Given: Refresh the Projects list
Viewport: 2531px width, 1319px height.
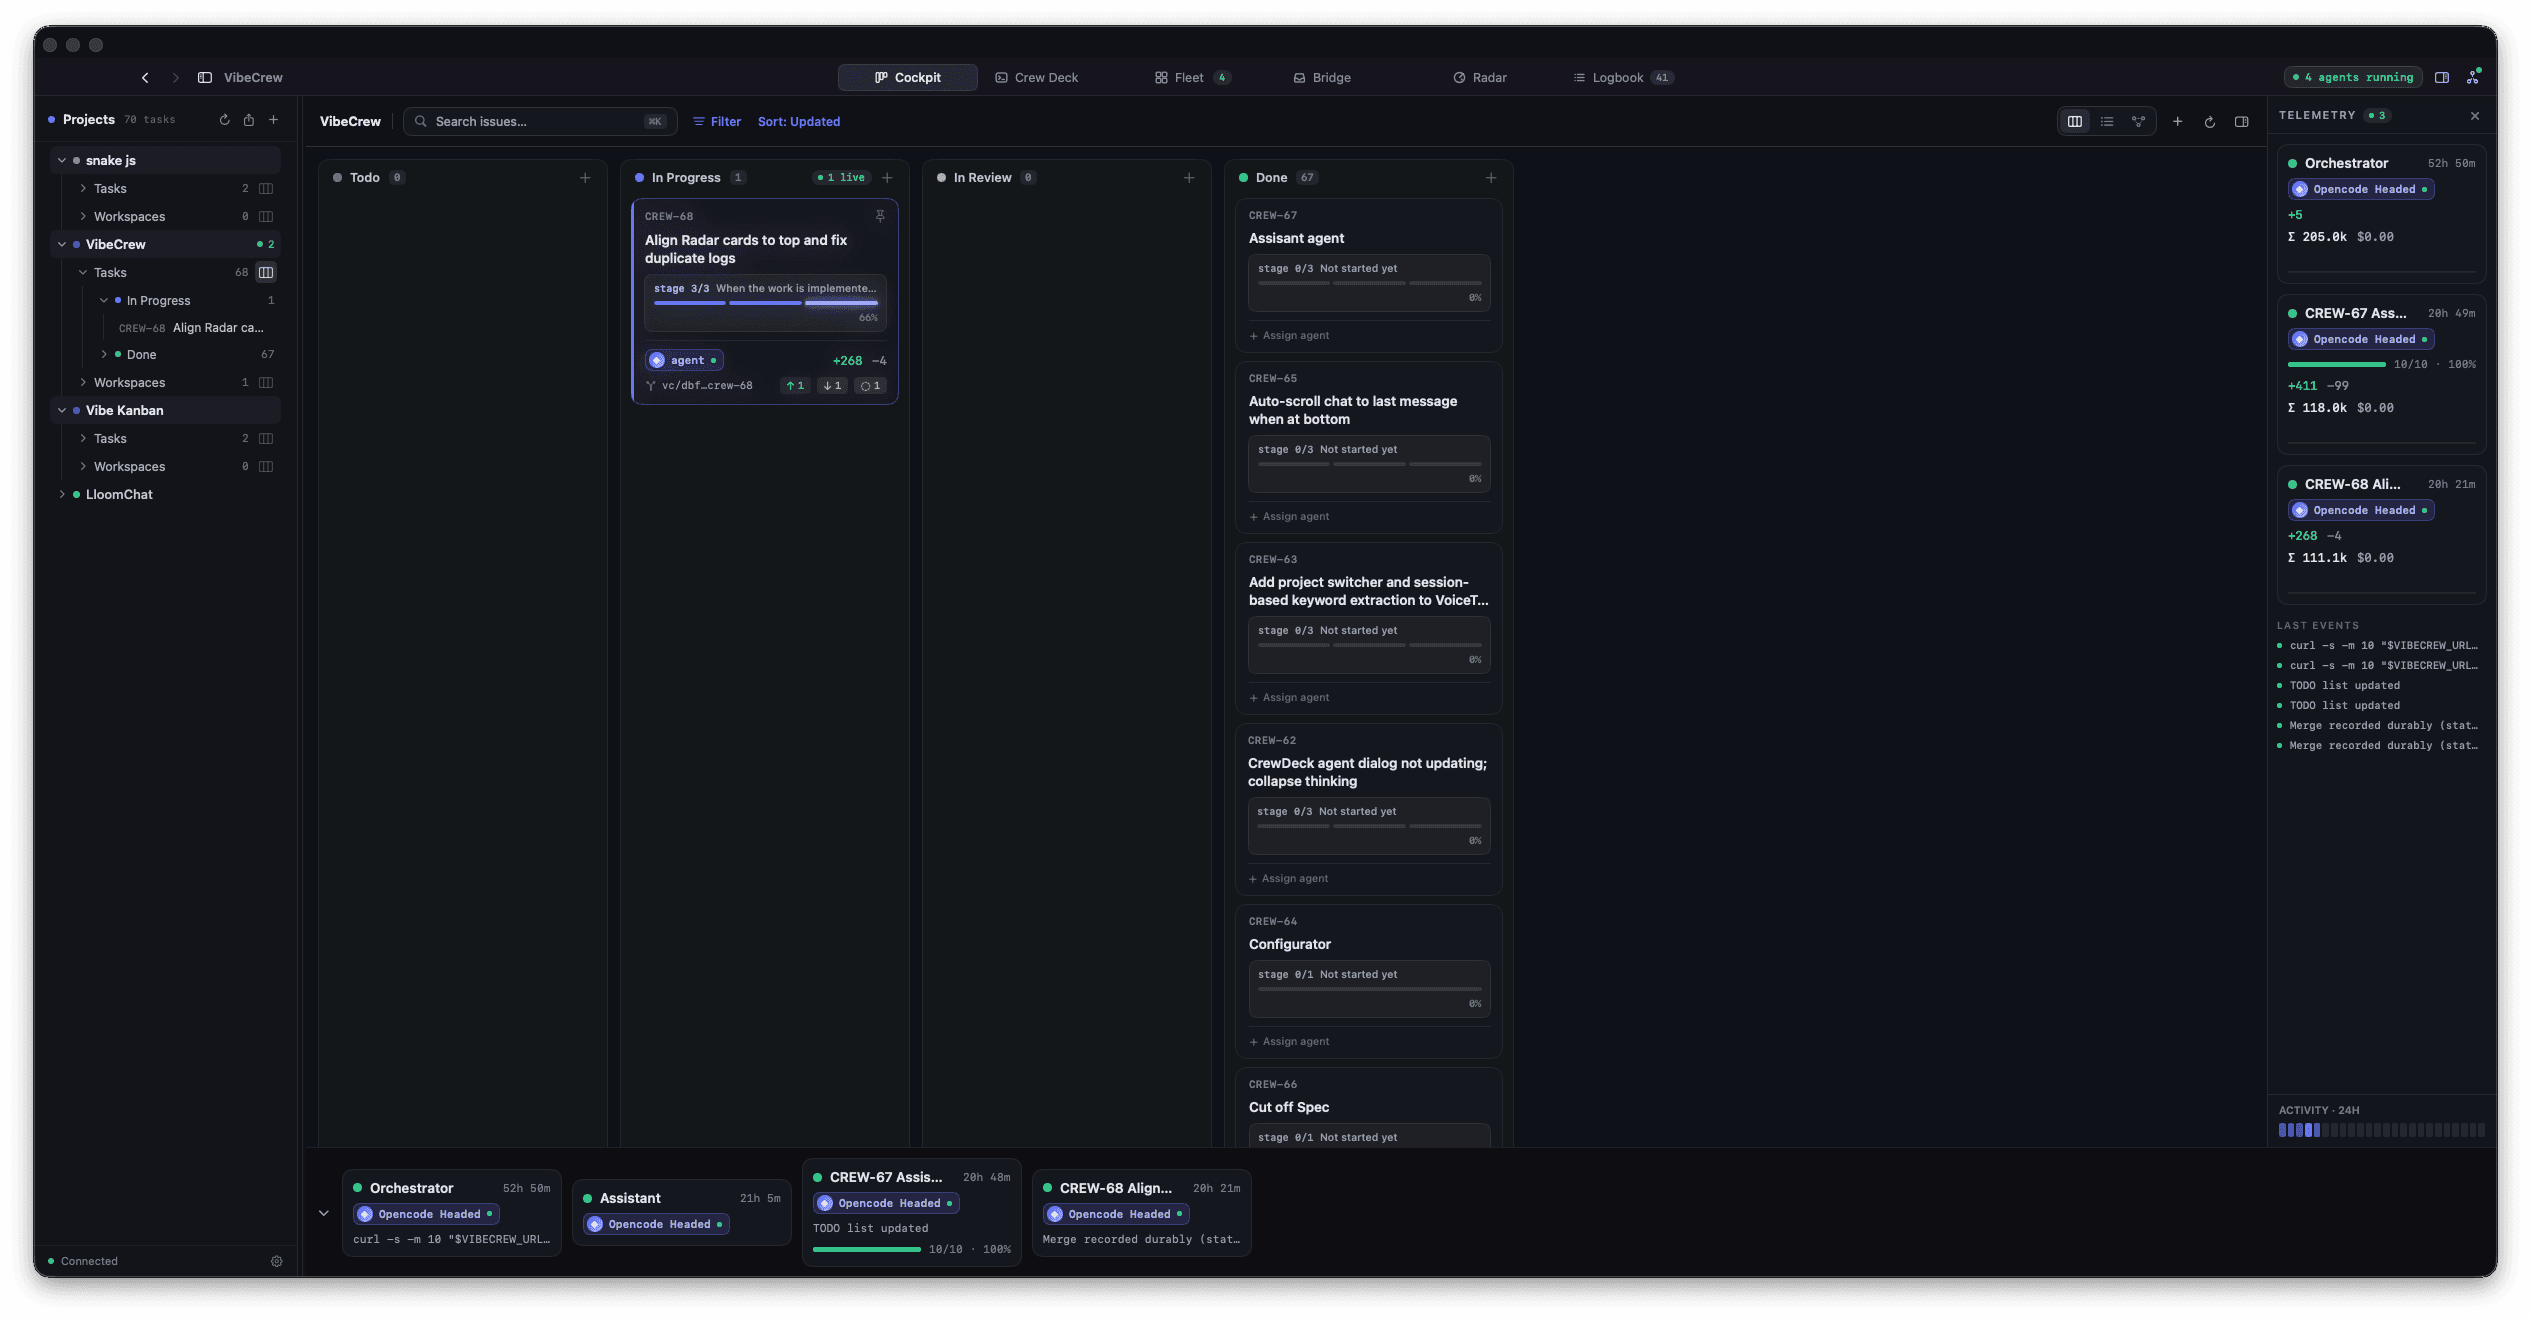Looking at the screenshot, I should tap(224, 119).
